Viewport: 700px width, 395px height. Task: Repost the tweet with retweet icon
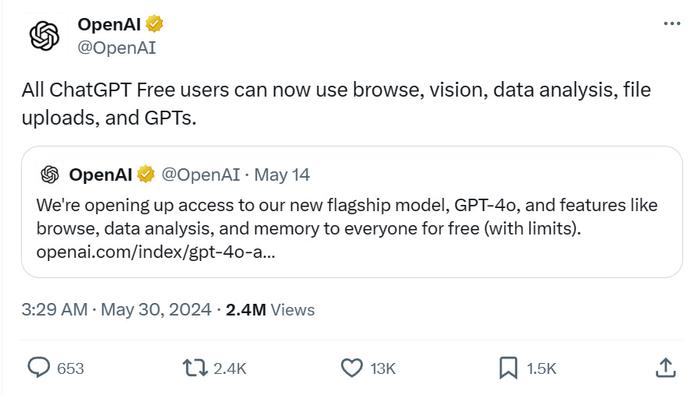195,368
